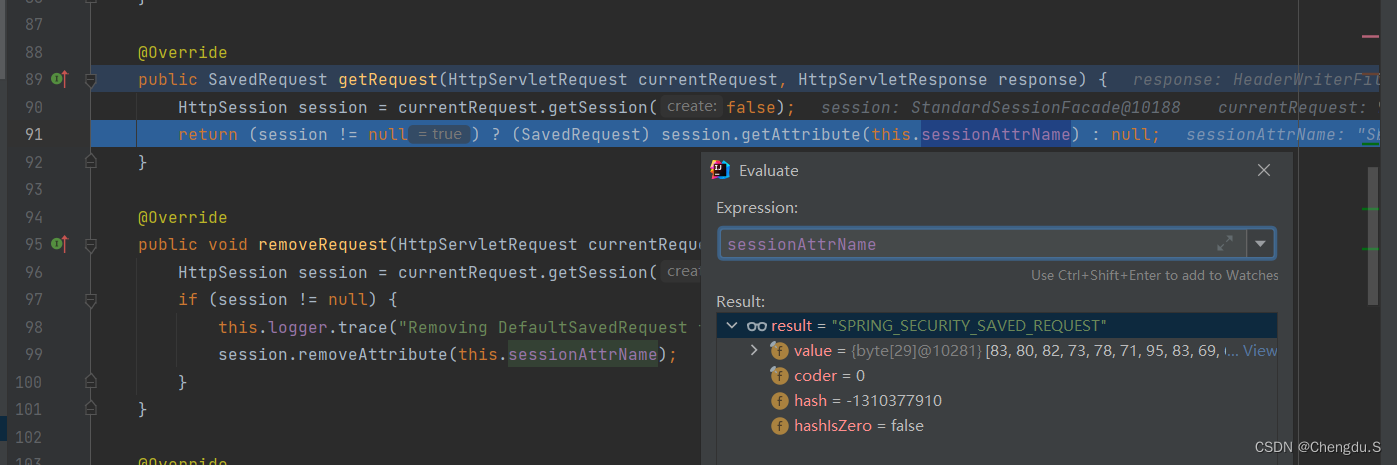
Task: Click the "Use Ctrl+Shift+Enter to add to Watches" hint
Action: click(x=1155, y=275)
